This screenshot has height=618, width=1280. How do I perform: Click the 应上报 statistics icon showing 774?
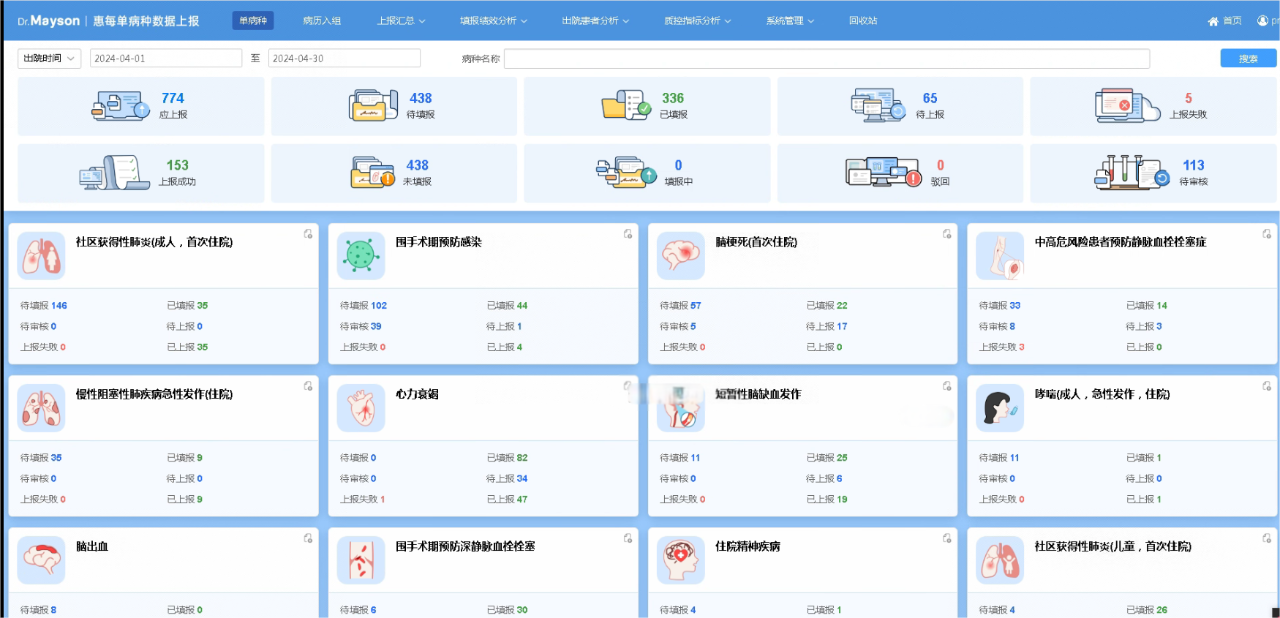(x=120, y=105)
